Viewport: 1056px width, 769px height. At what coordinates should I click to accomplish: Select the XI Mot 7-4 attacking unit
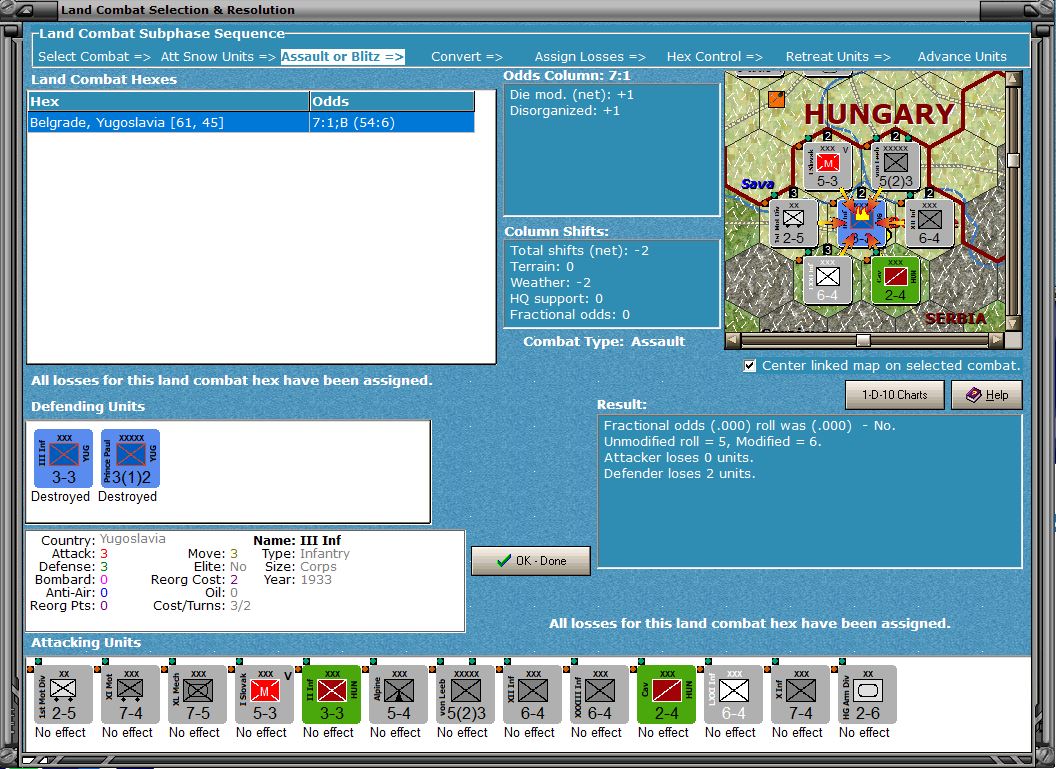coord(130,695)
